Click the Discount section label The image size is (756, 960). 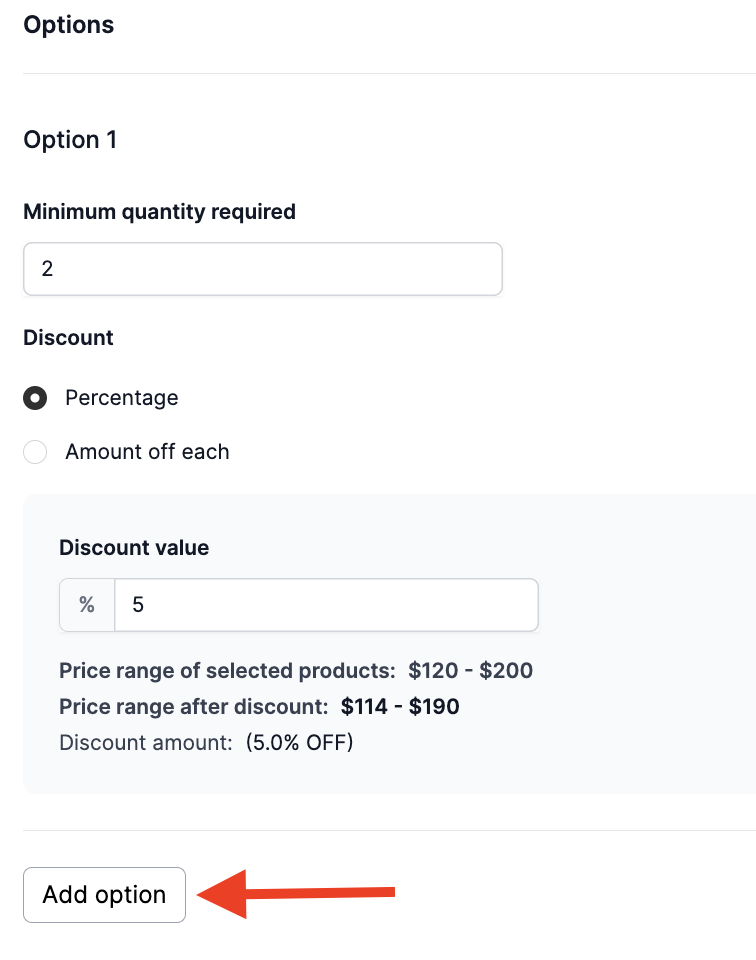(x=68, y=338)
